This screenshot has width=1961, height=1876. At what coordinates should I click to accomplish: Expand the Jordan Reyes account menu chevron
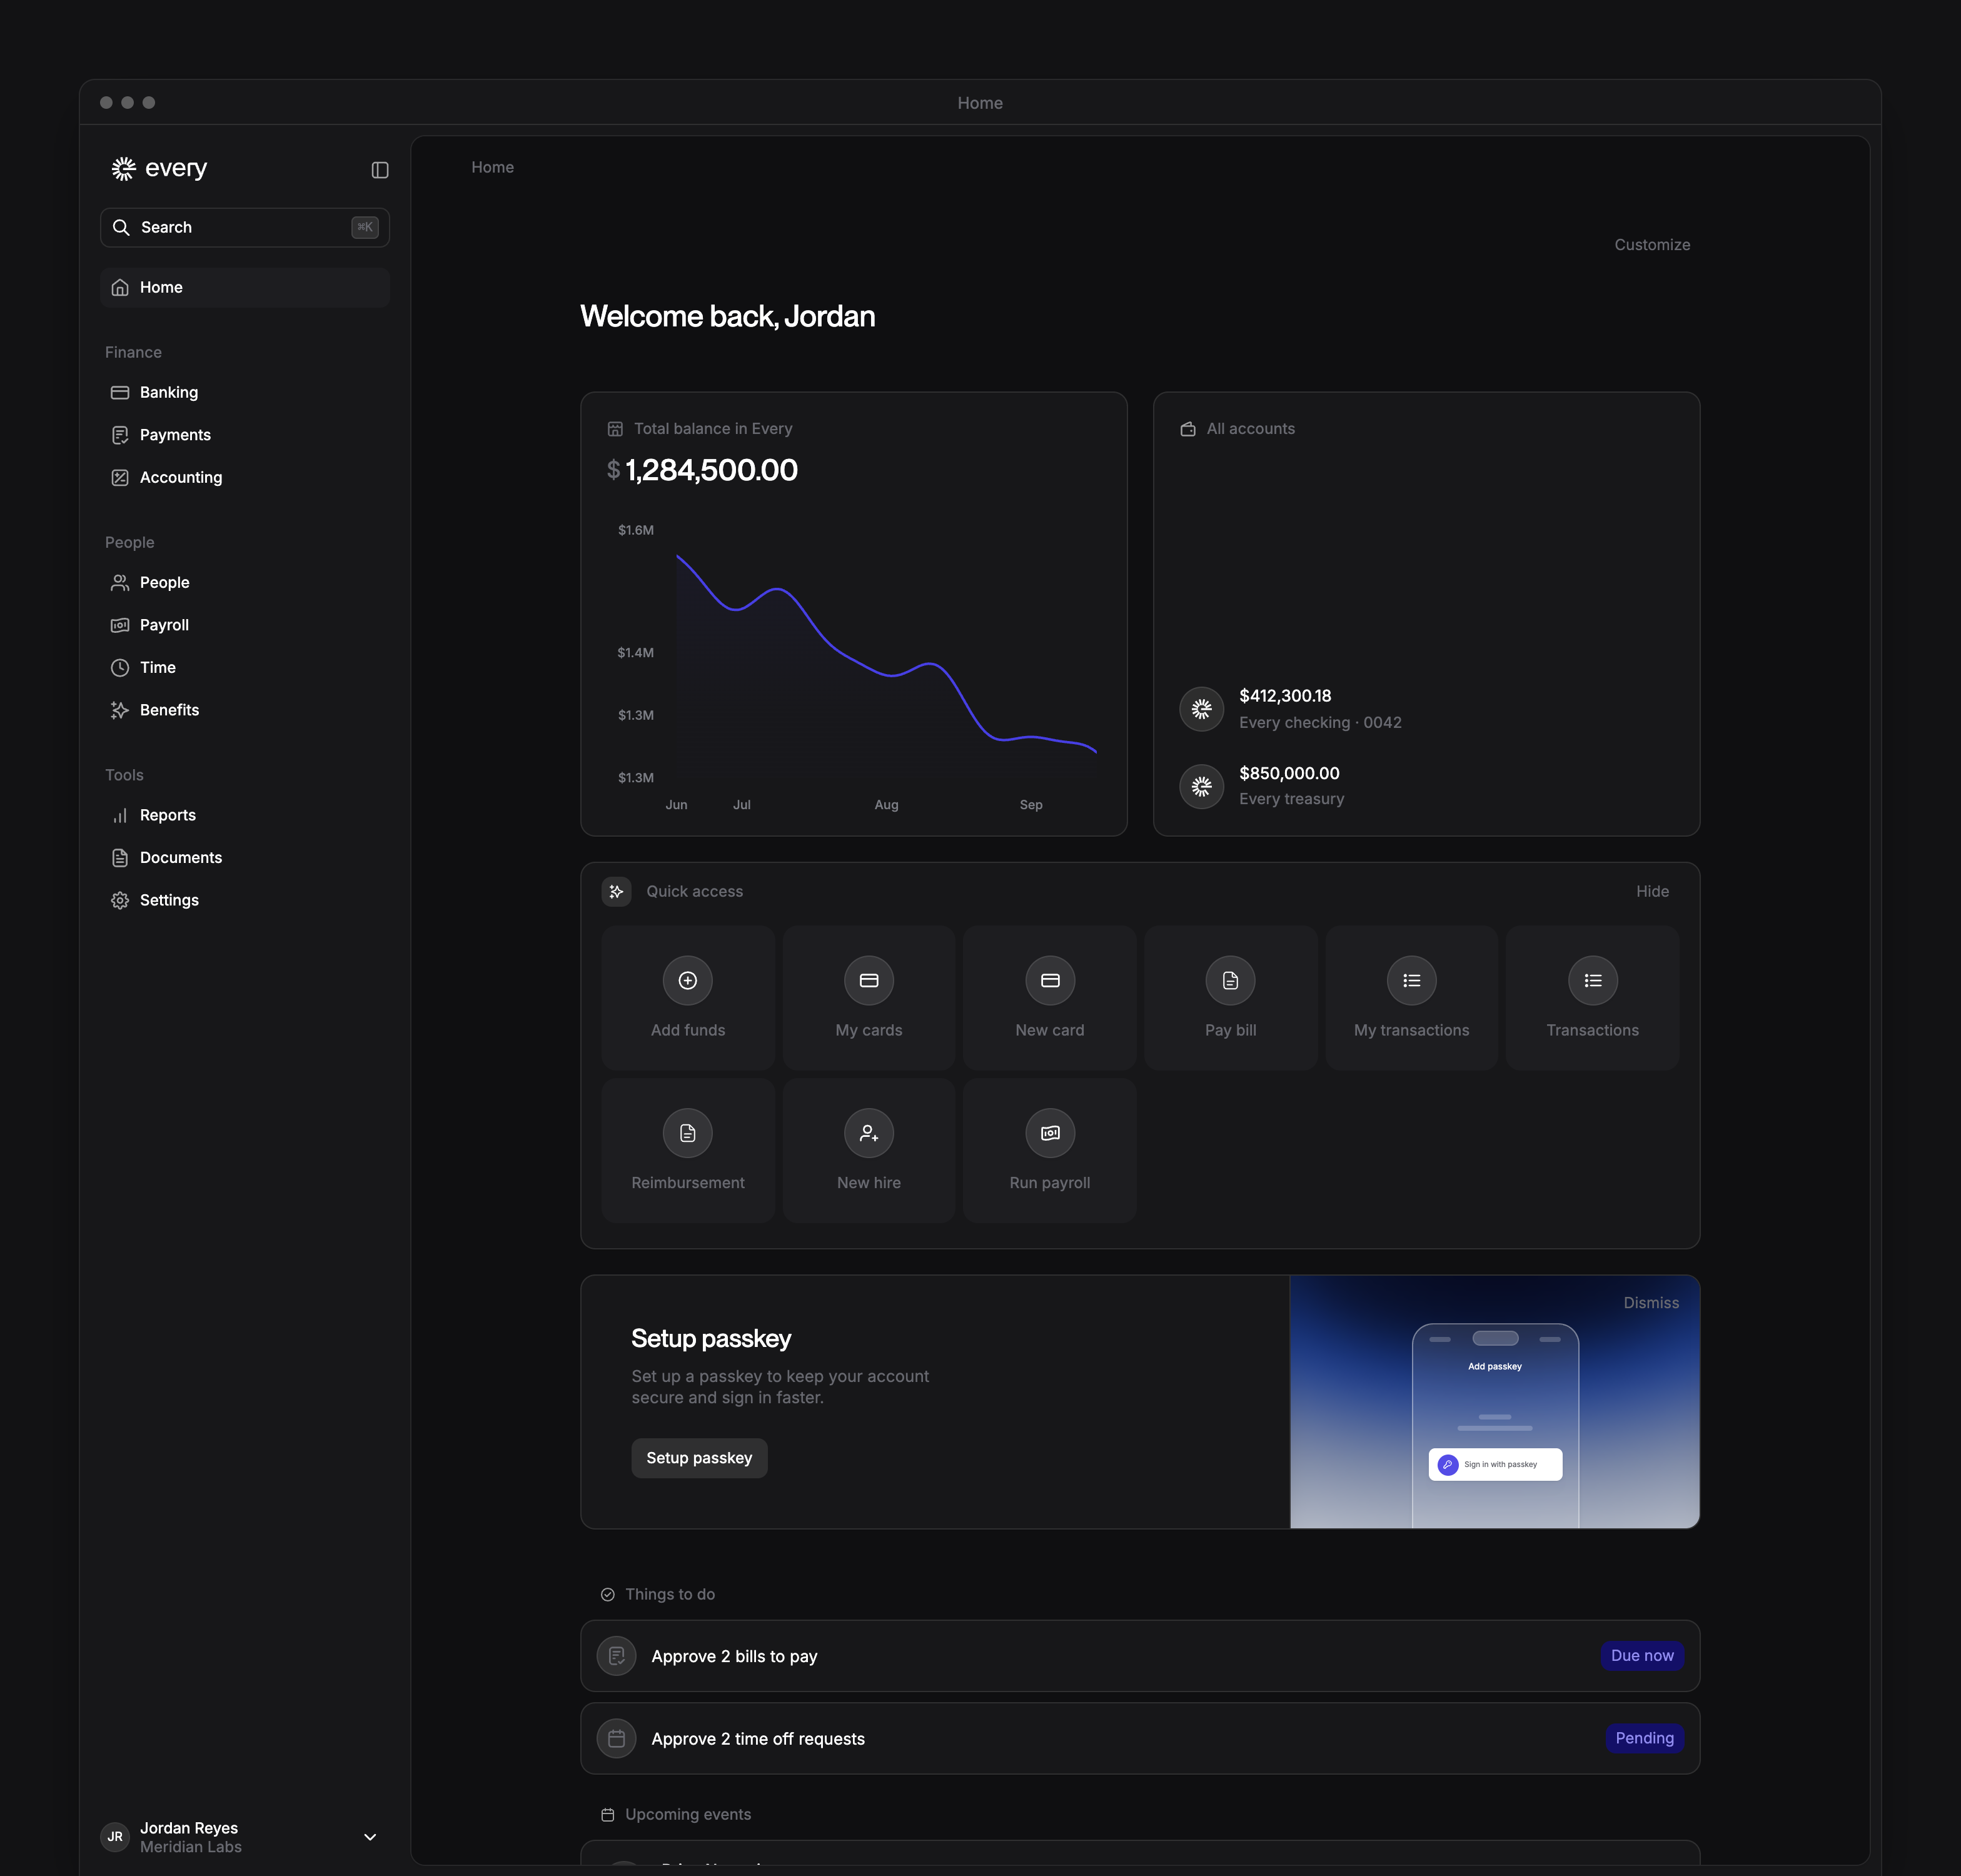(370, 1837)
